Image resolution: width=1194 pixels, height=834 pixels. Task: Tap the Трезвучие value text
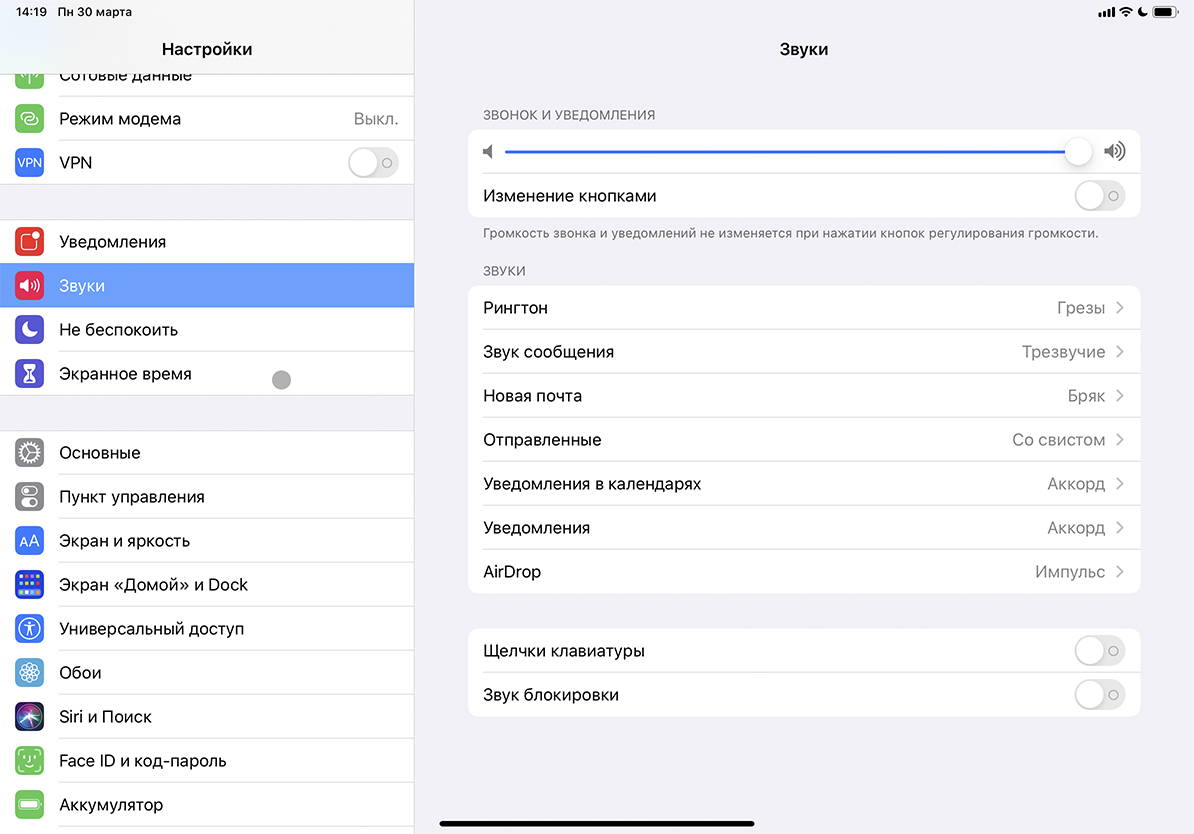pyautogui.click(x=1063, y=352)
